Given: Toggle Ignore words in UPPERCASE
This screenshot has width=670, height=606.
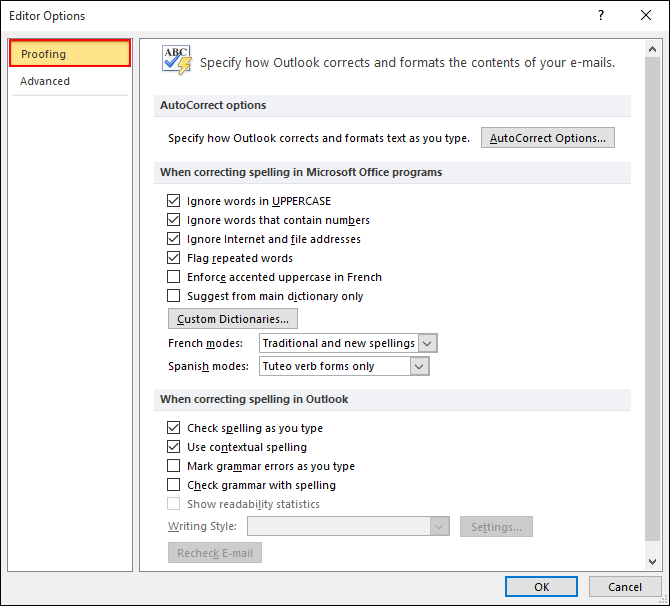Looking at the screenshot, I should click(173, 201).
